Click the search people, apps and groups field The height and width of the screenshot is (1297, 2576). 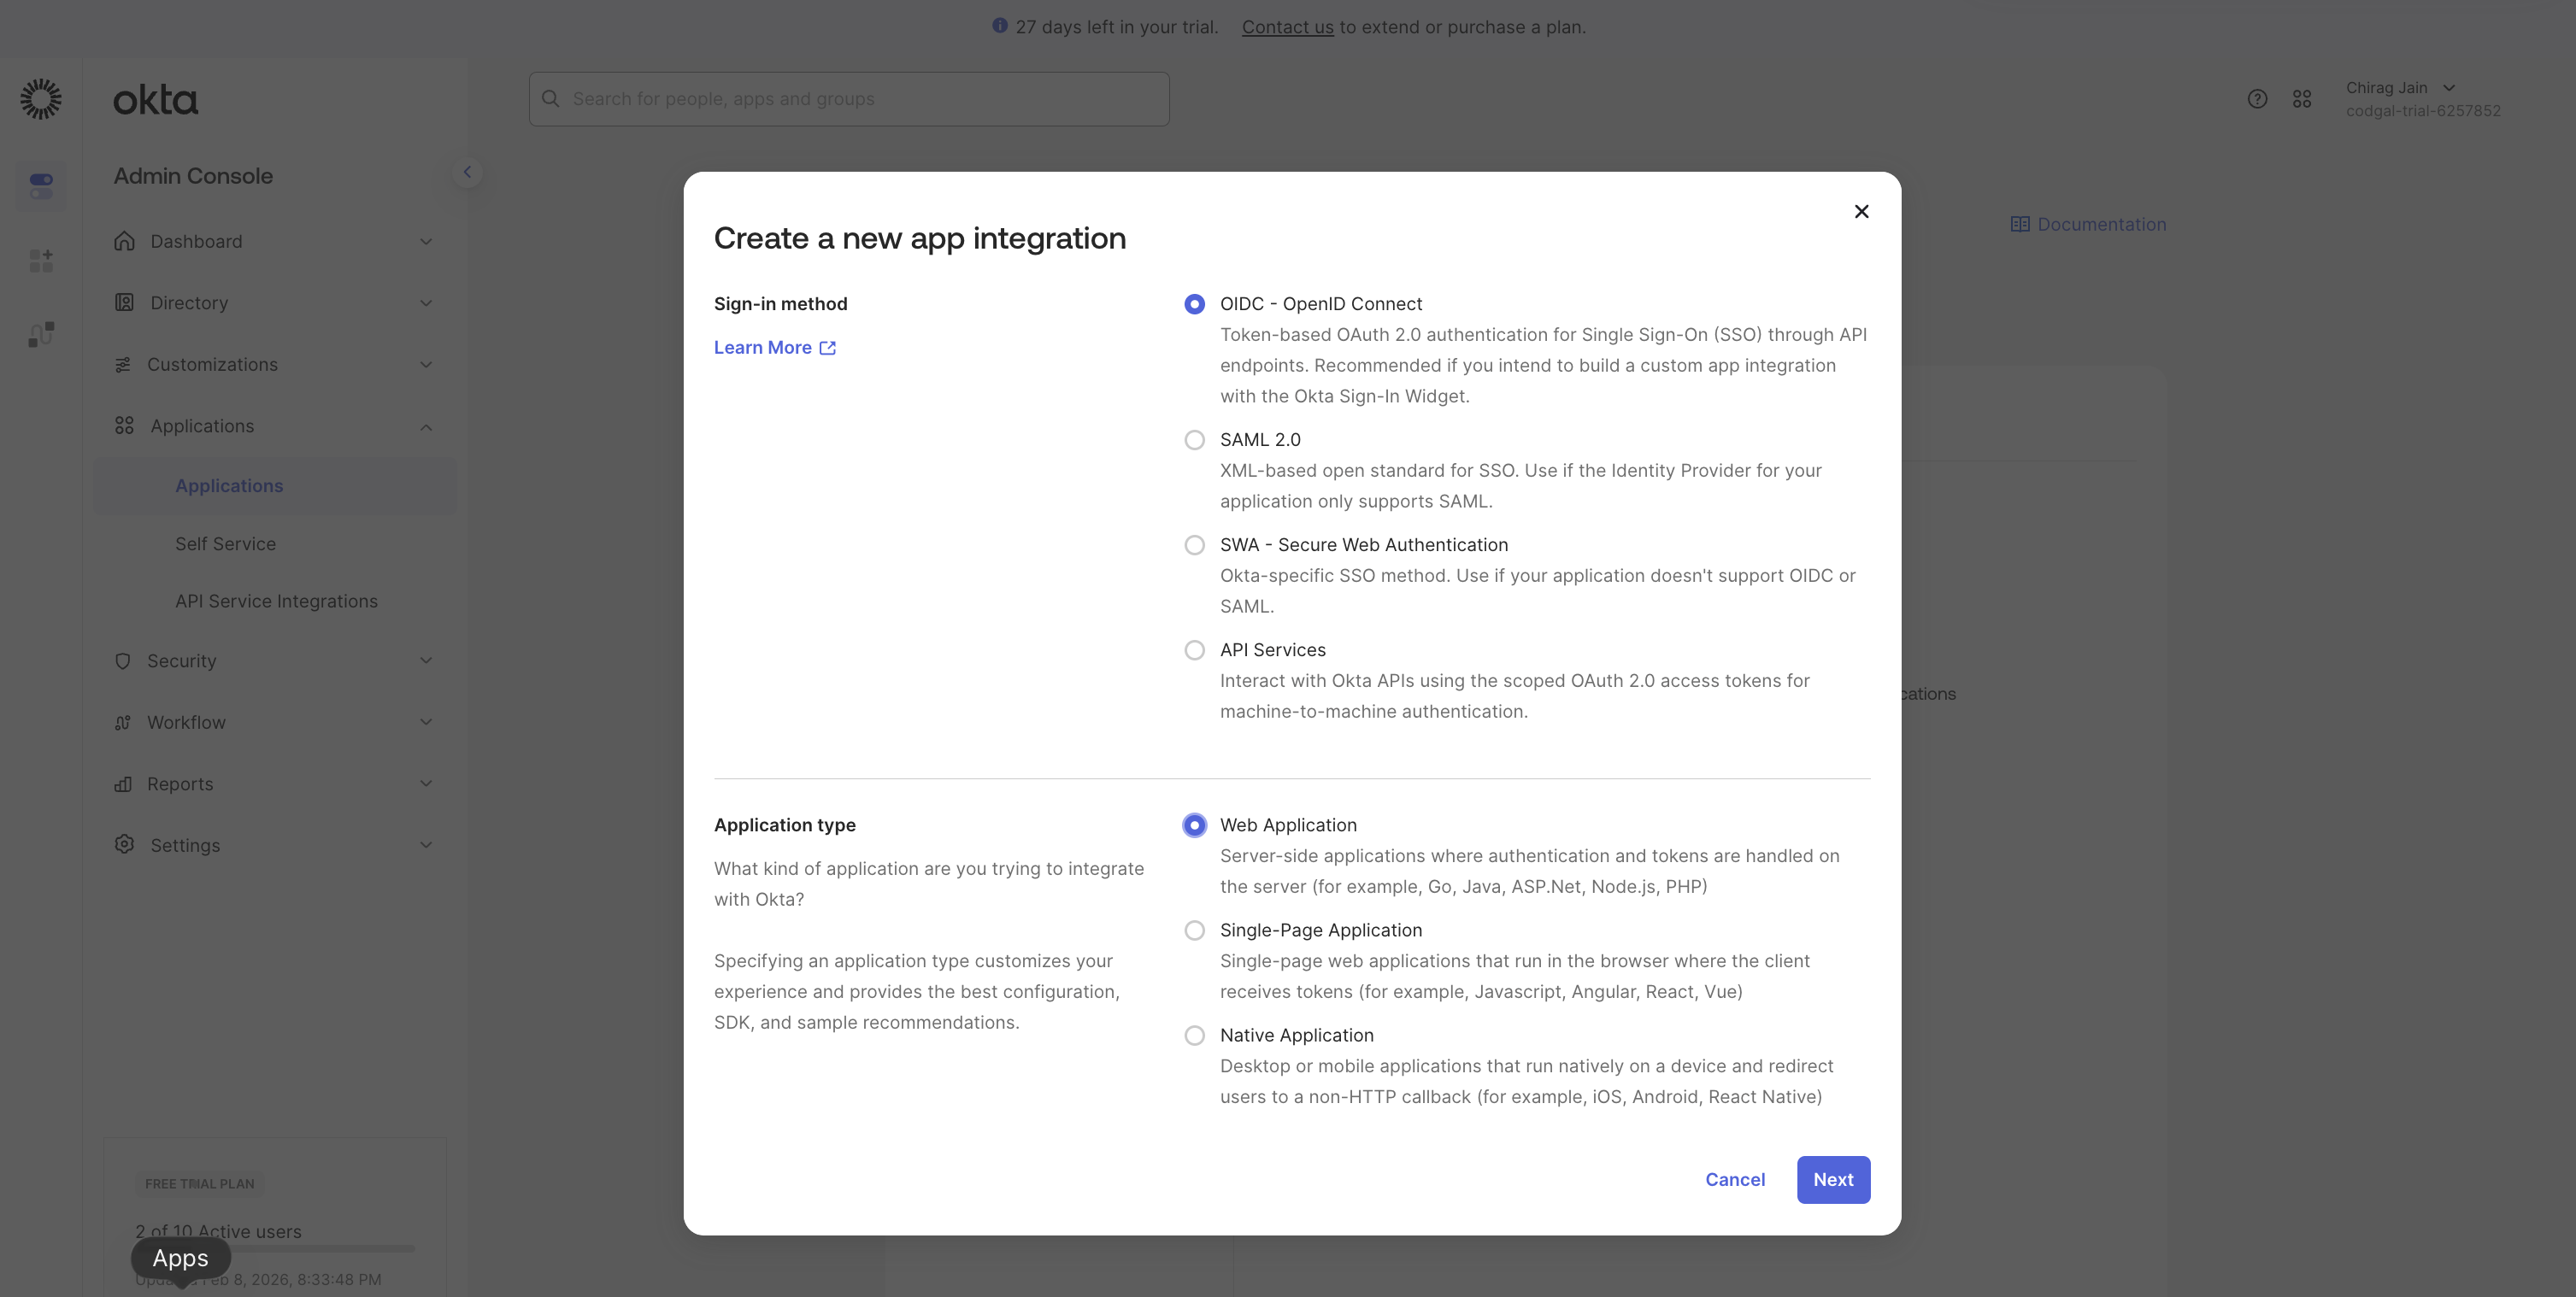(849, 99)
